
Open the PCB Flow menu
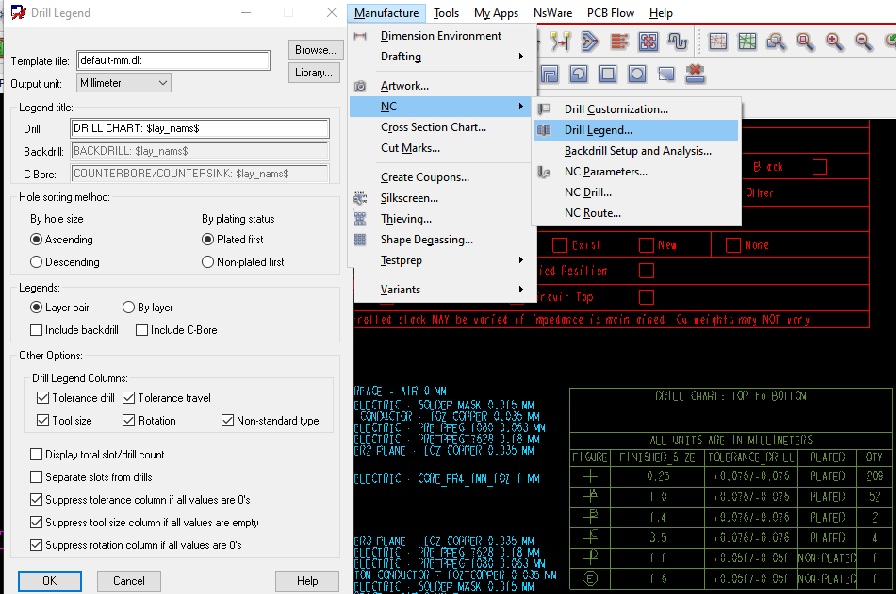tap(610, 13)
